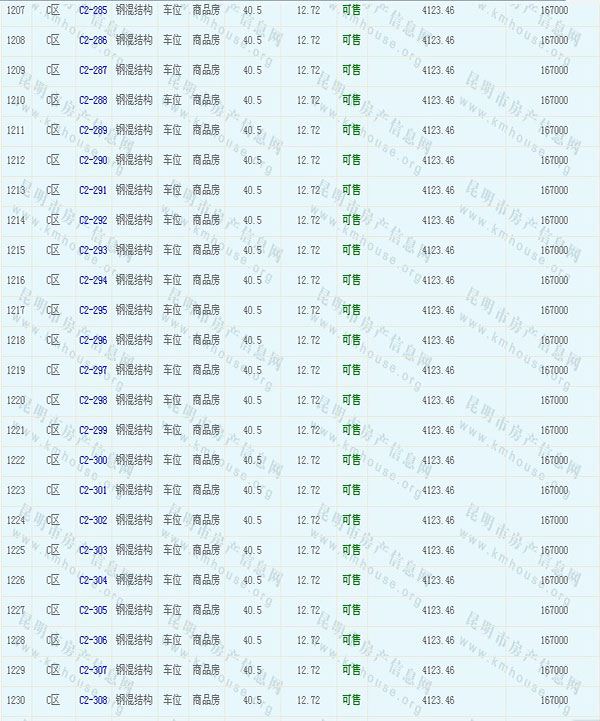Open the C2-287 unit link

coord(92,70)
